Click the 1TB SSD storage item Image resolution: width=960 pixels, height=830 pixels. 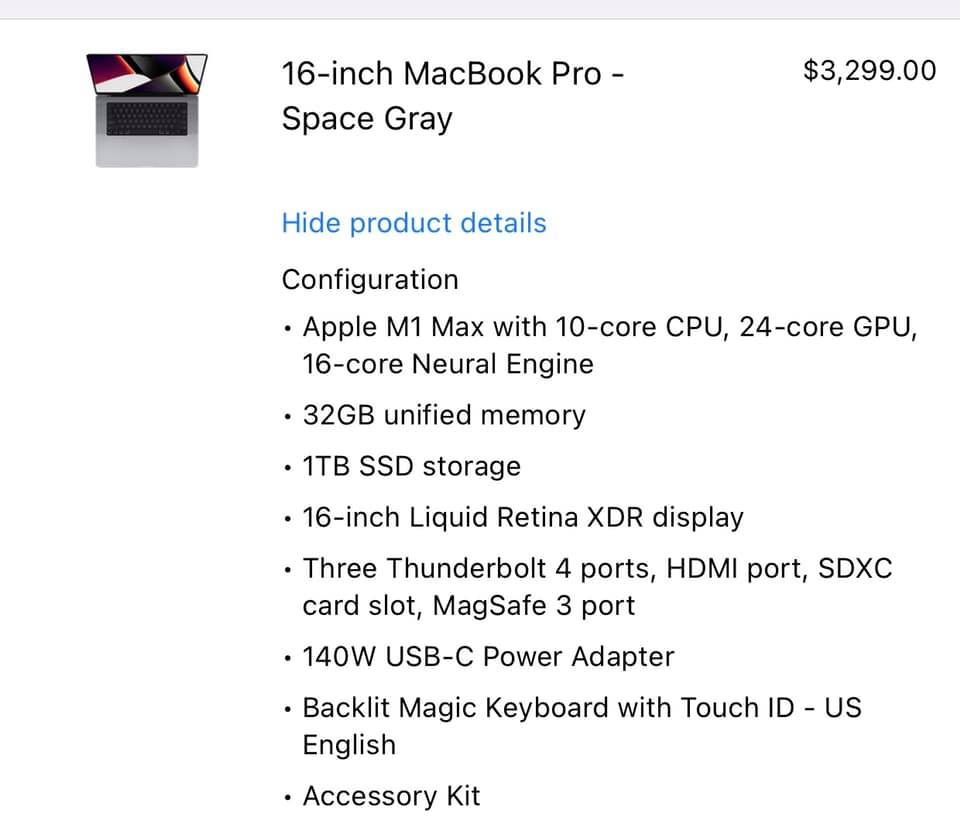[x=411, y=466]
